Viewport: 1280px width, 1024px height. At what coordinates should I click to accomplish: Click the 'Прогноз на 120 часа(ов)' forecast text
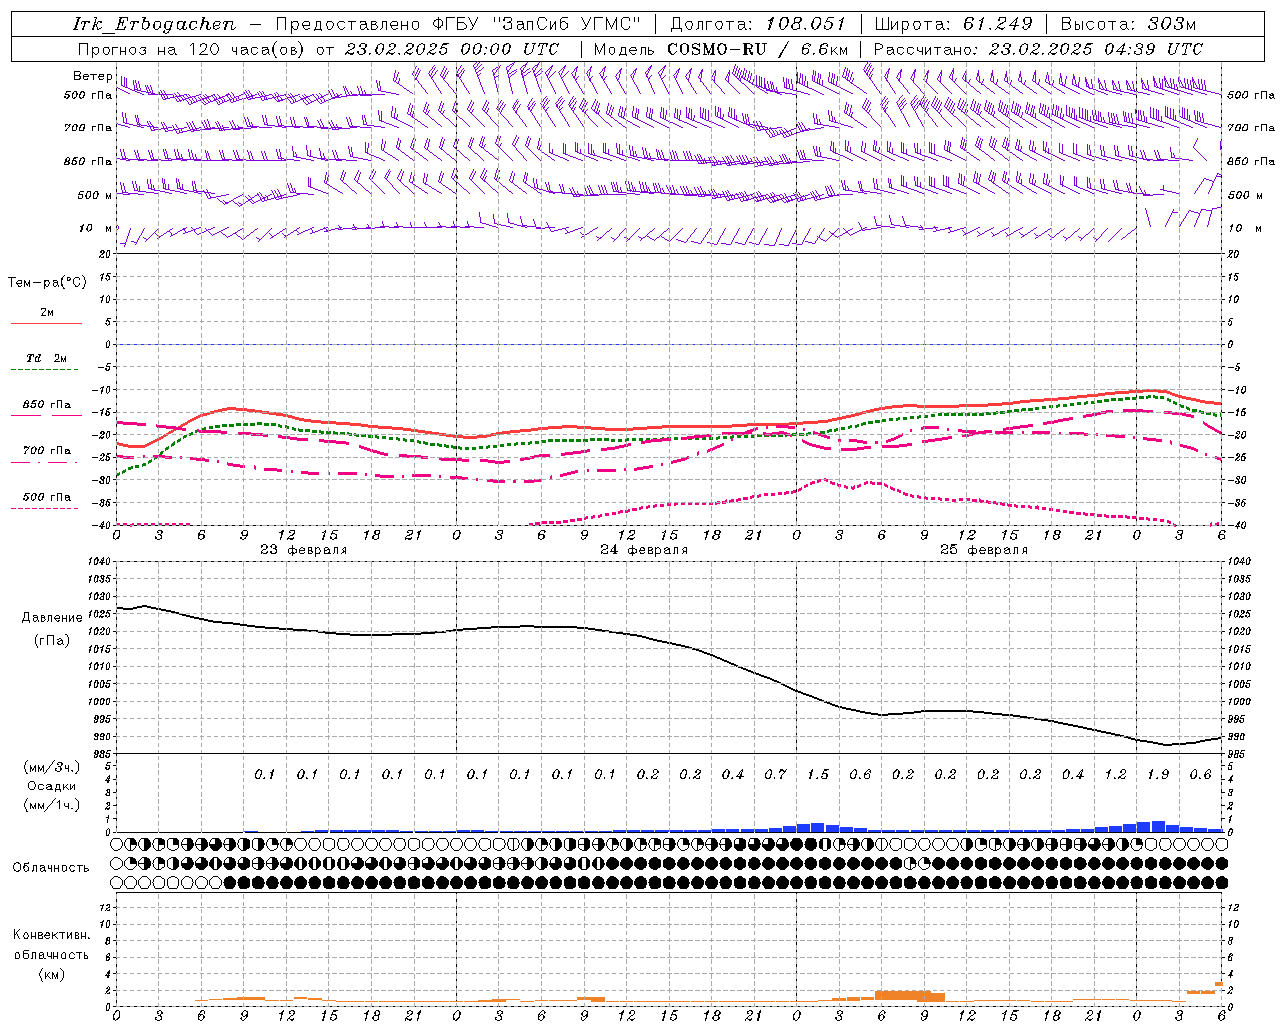coord(191,49)
